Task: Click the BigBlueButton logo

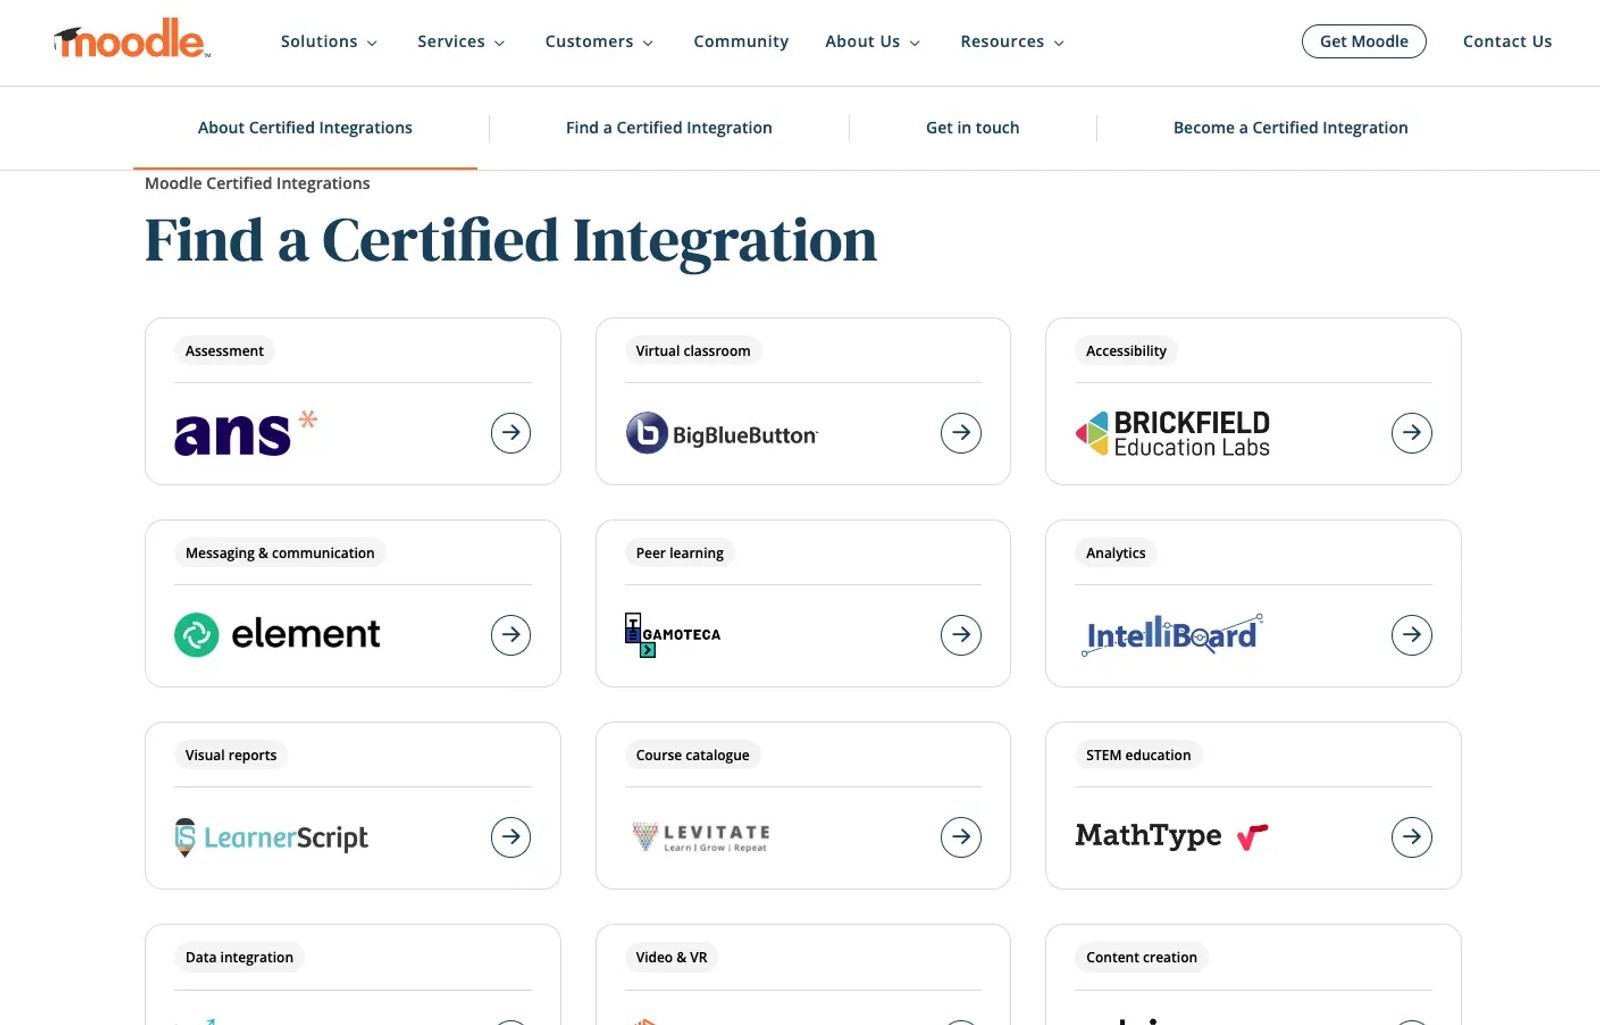Action: click(x=722, y=433)
